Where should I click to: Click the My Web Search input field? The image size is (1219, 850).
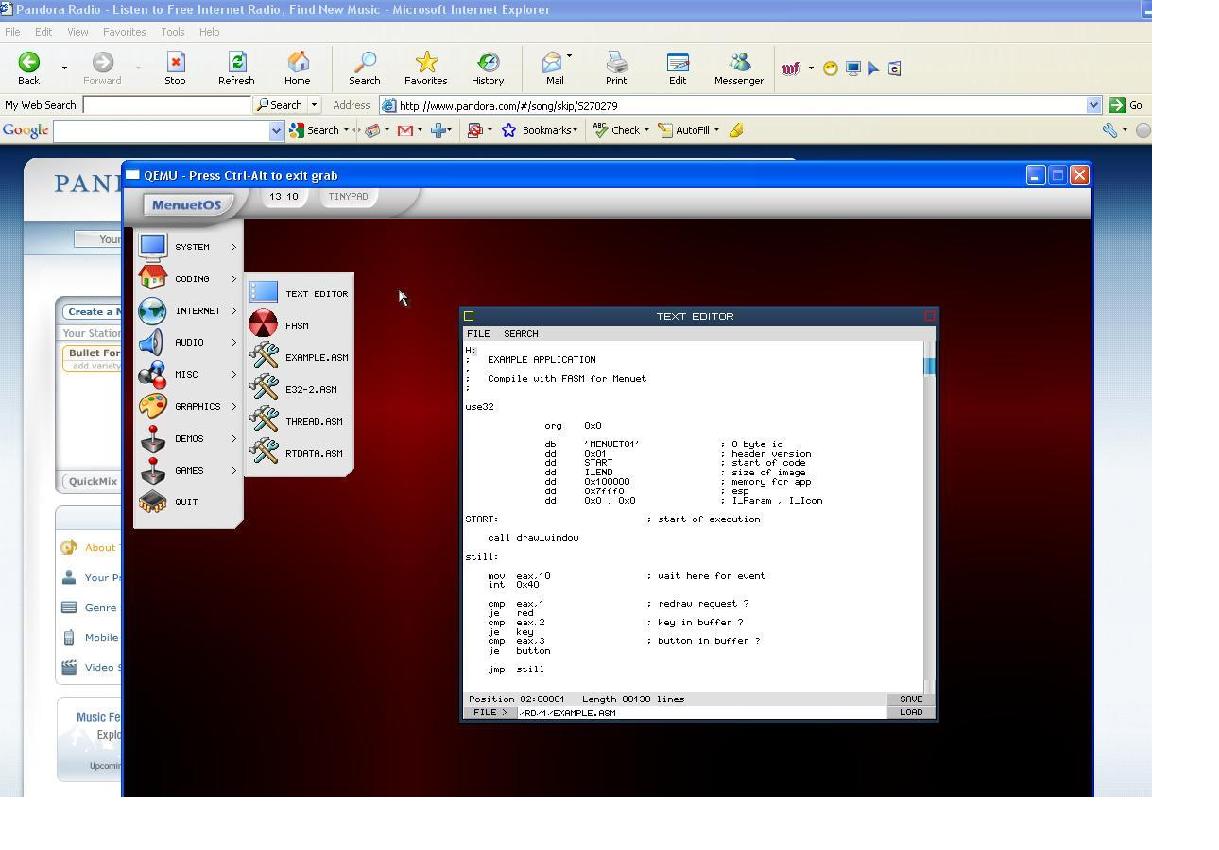(166, 105)
